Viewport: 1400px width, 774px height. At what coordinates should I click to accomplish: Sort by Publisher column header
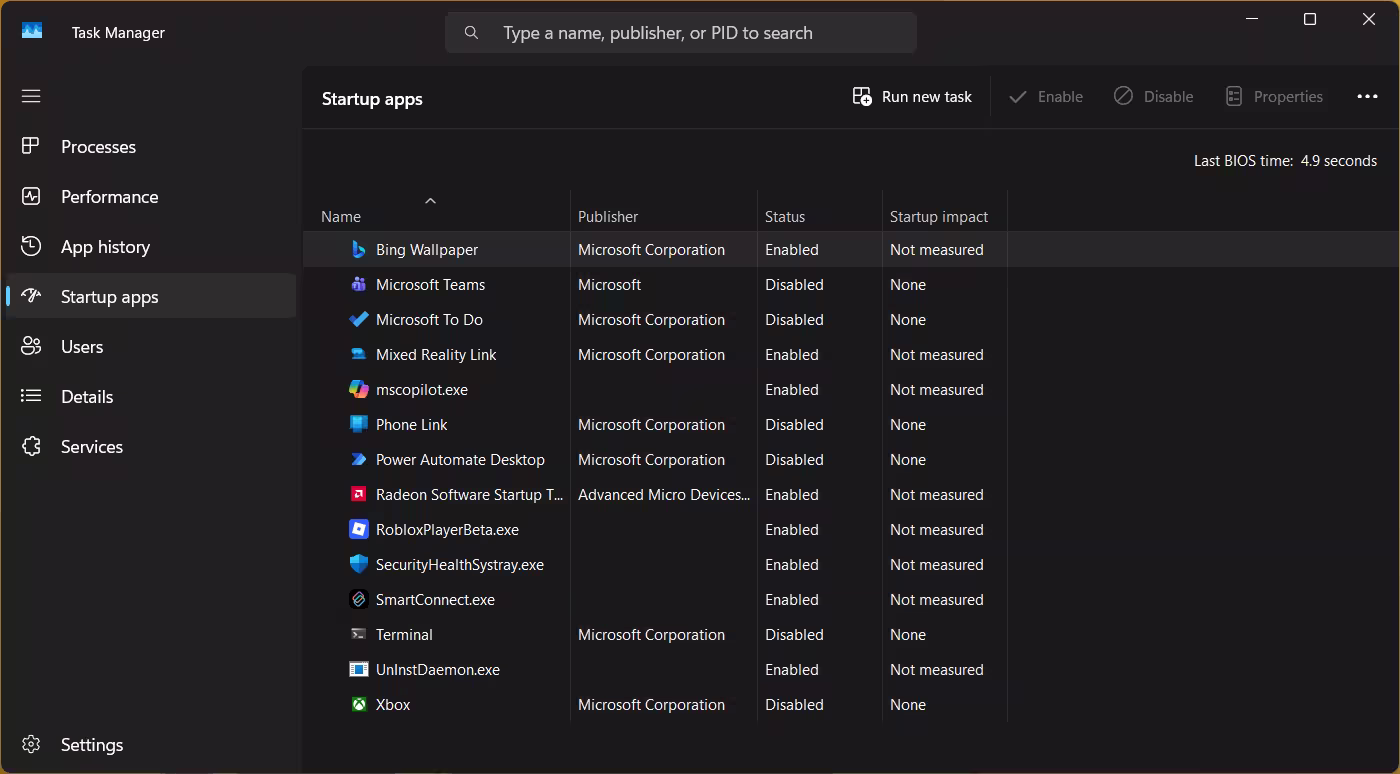pyautogui.click(x=664, y=211)
